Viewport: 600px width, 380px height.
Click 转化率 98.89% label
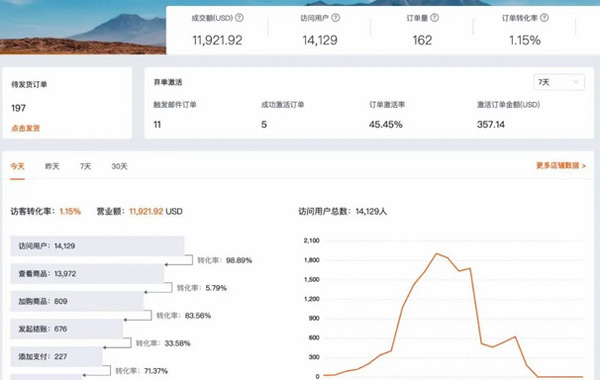[225, 260]
